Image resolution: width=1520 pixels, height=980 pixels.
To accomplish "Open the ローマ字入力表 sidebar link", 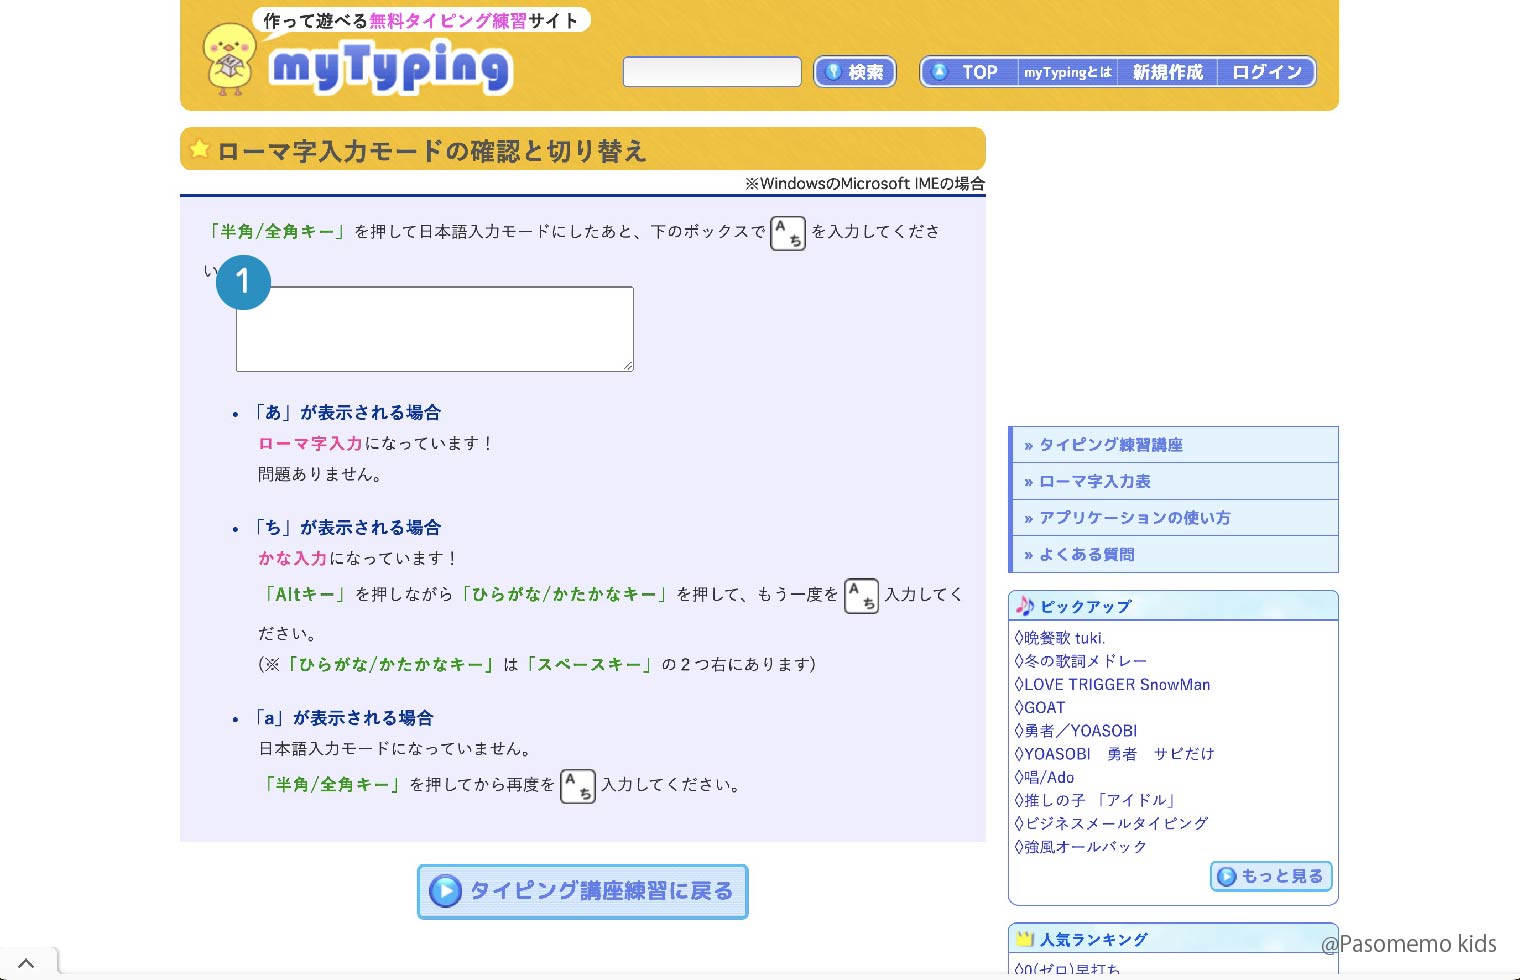I will tap(1175, 481).
